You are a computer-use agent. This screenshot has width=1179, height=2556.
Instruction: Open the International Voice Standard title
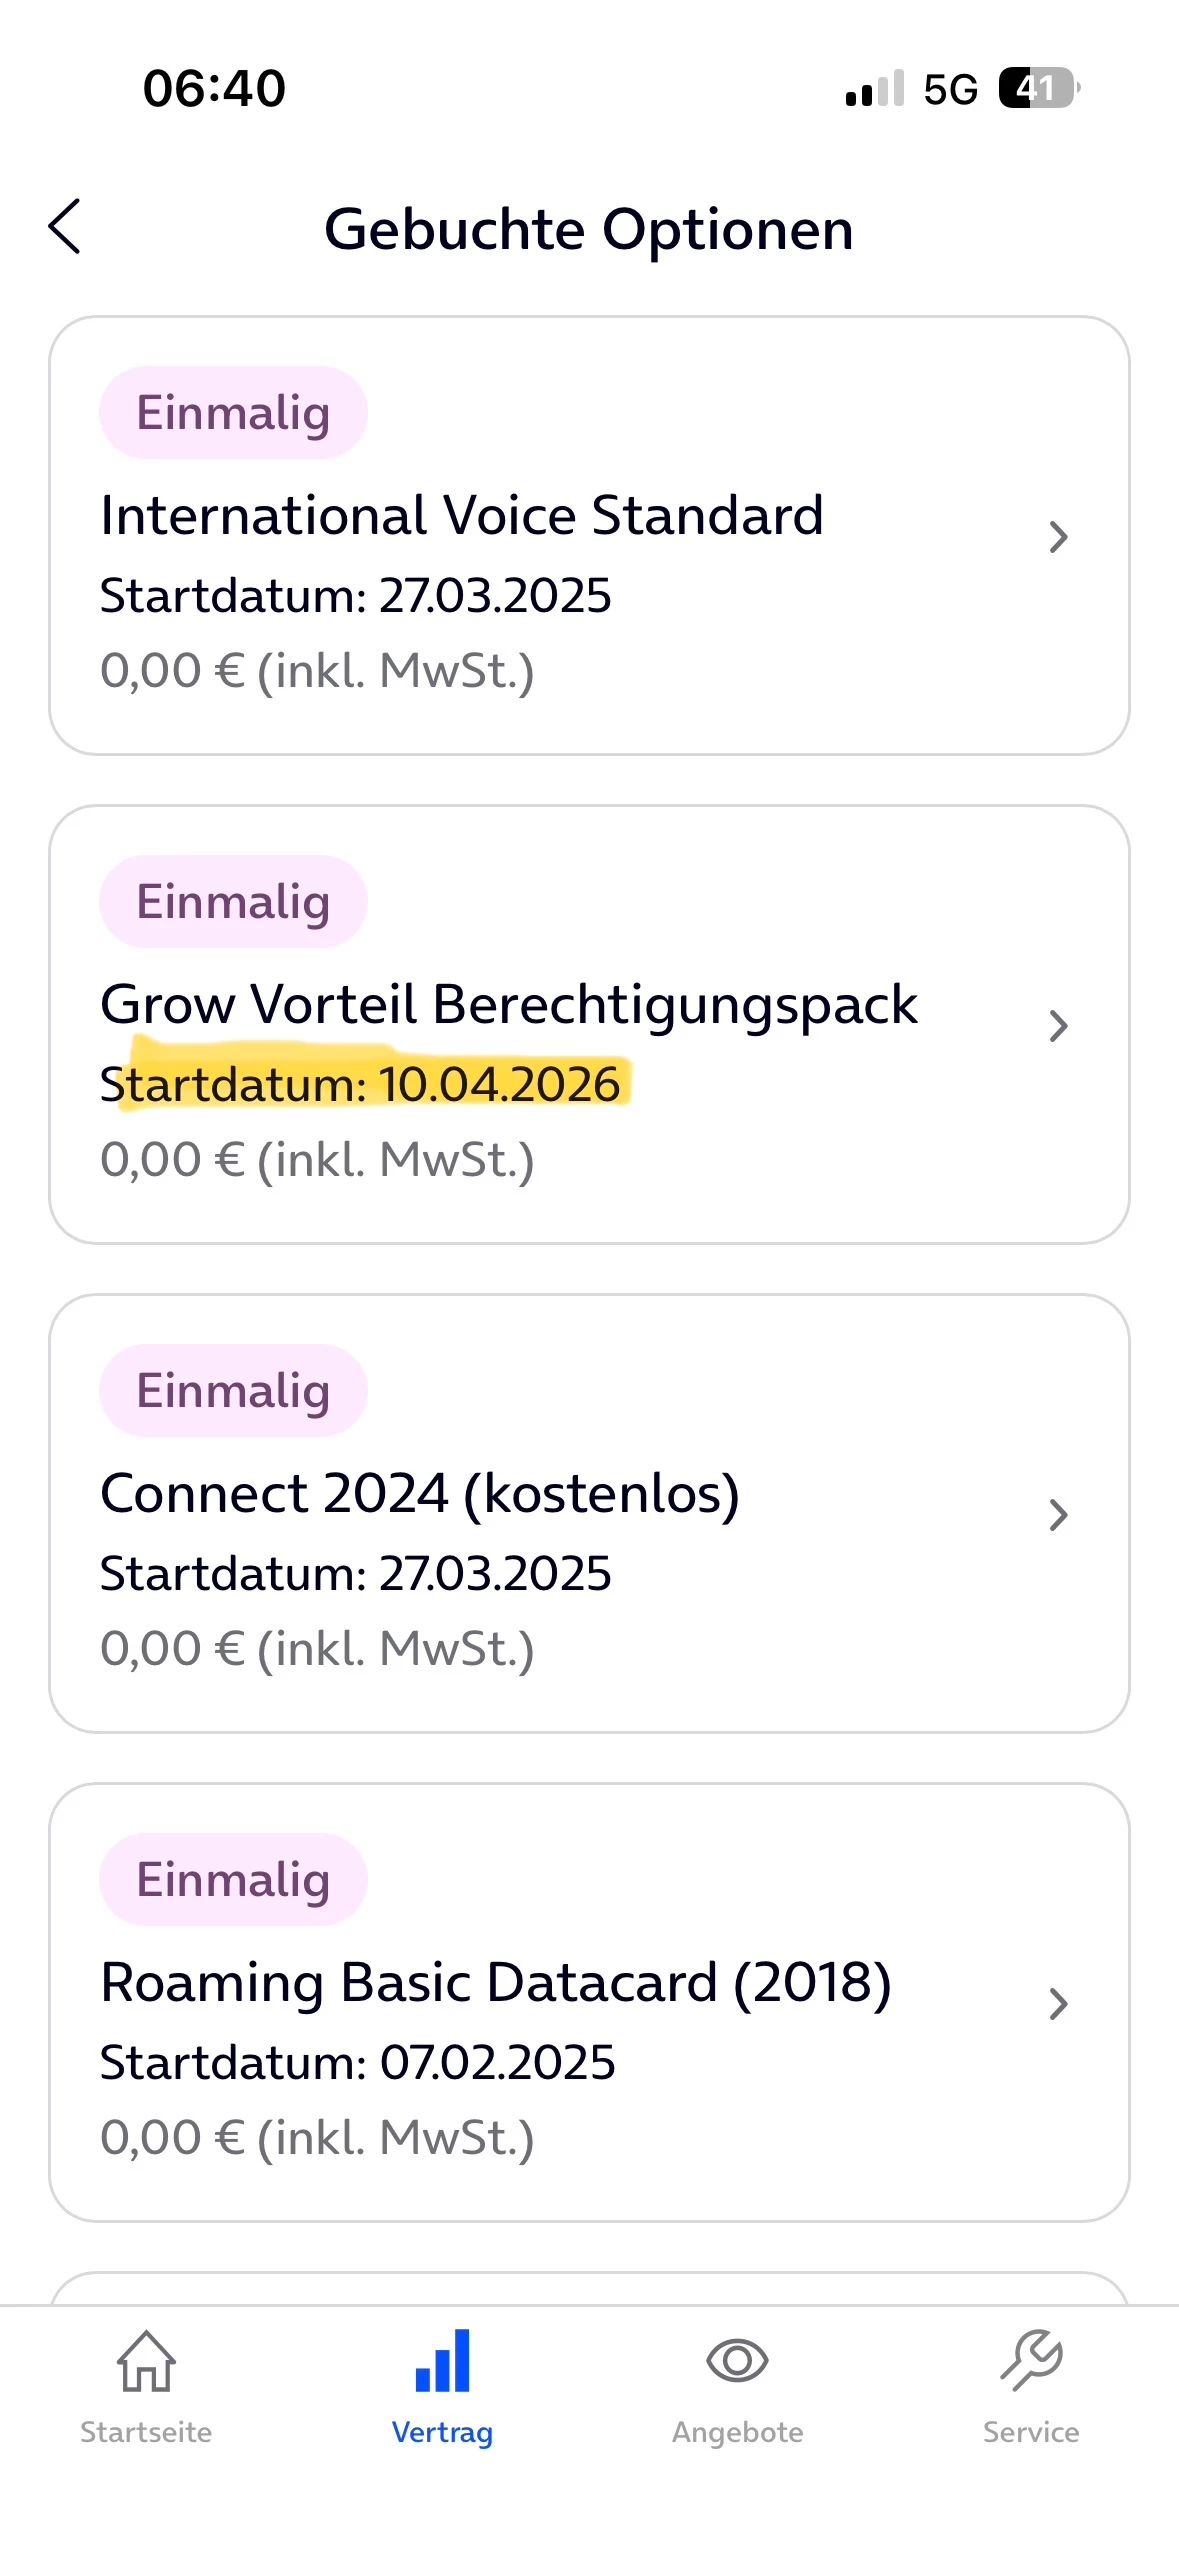(462, 516)
